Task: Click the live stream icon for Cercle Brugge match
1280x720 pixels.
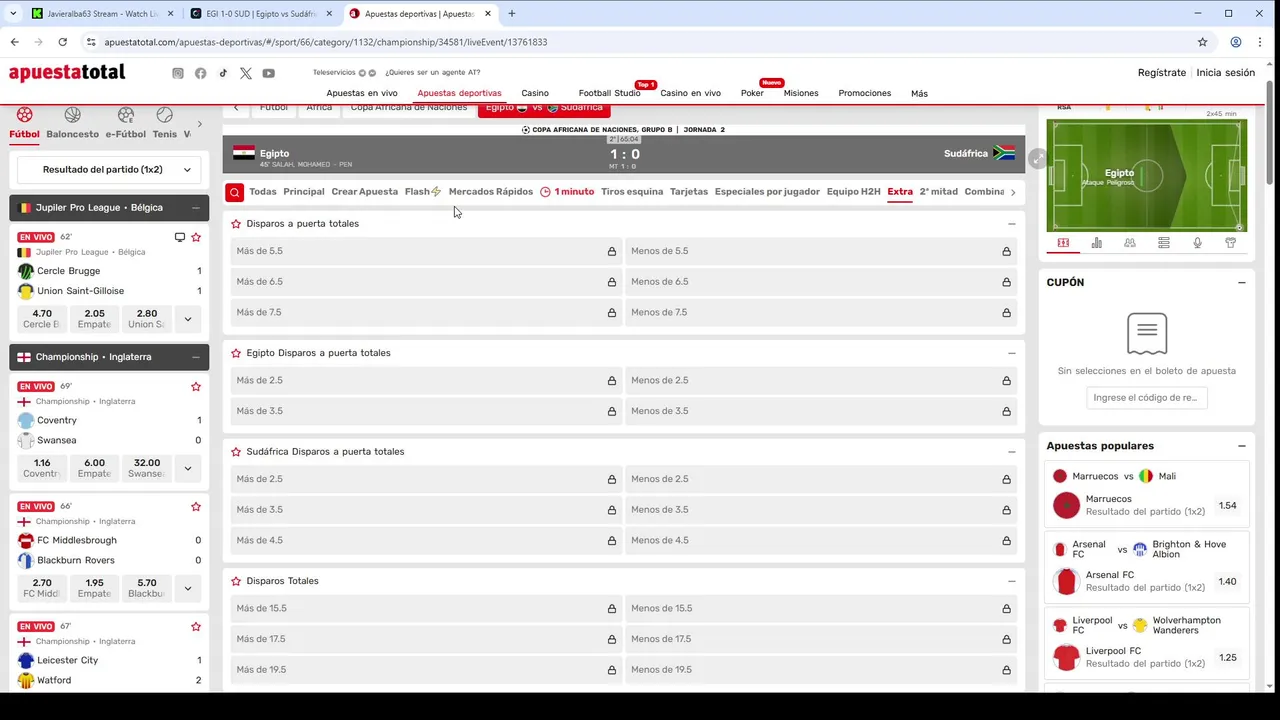Action: tap(180, 237)
